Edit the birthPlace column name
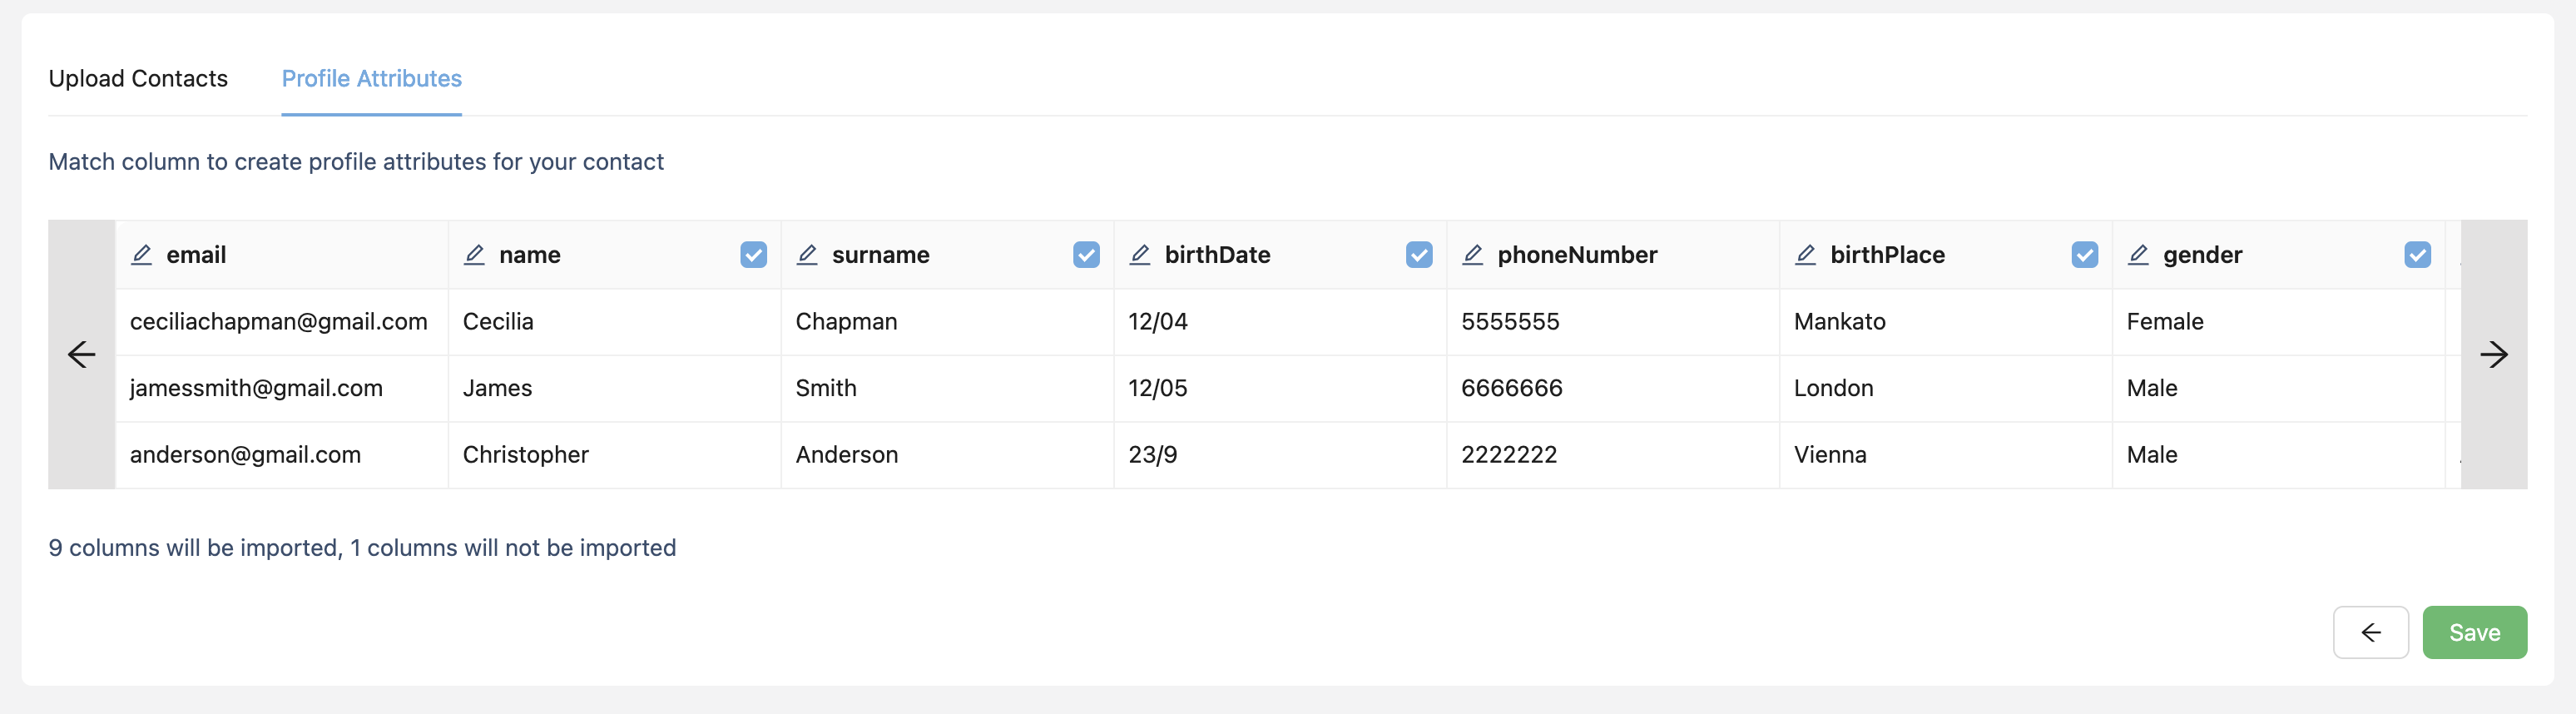Viewport: 2576px width, 714px height. click(x=1806, y=255)
